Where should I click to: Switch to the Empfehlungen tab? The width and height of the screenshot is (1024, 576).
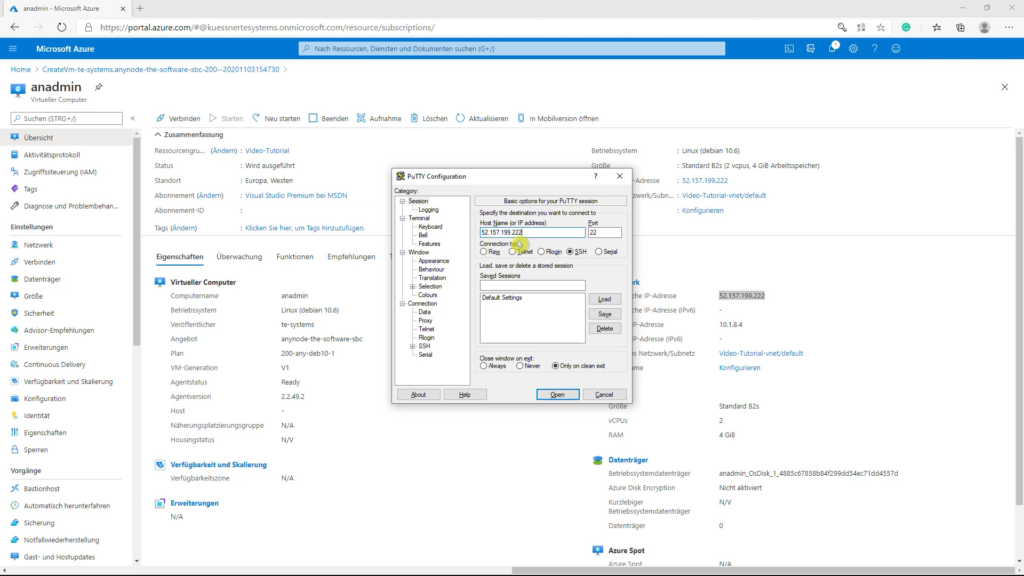[351, 257]
